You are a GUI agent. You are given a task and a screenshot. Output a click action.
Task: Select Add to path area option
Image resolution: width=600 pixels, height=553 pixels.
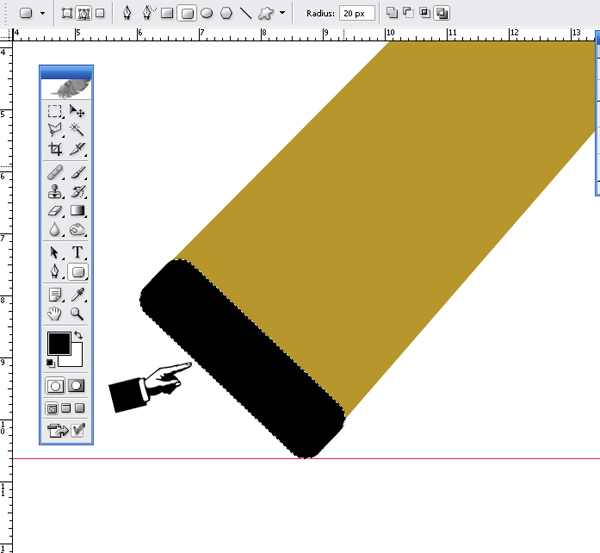click(x=391, y=13)
